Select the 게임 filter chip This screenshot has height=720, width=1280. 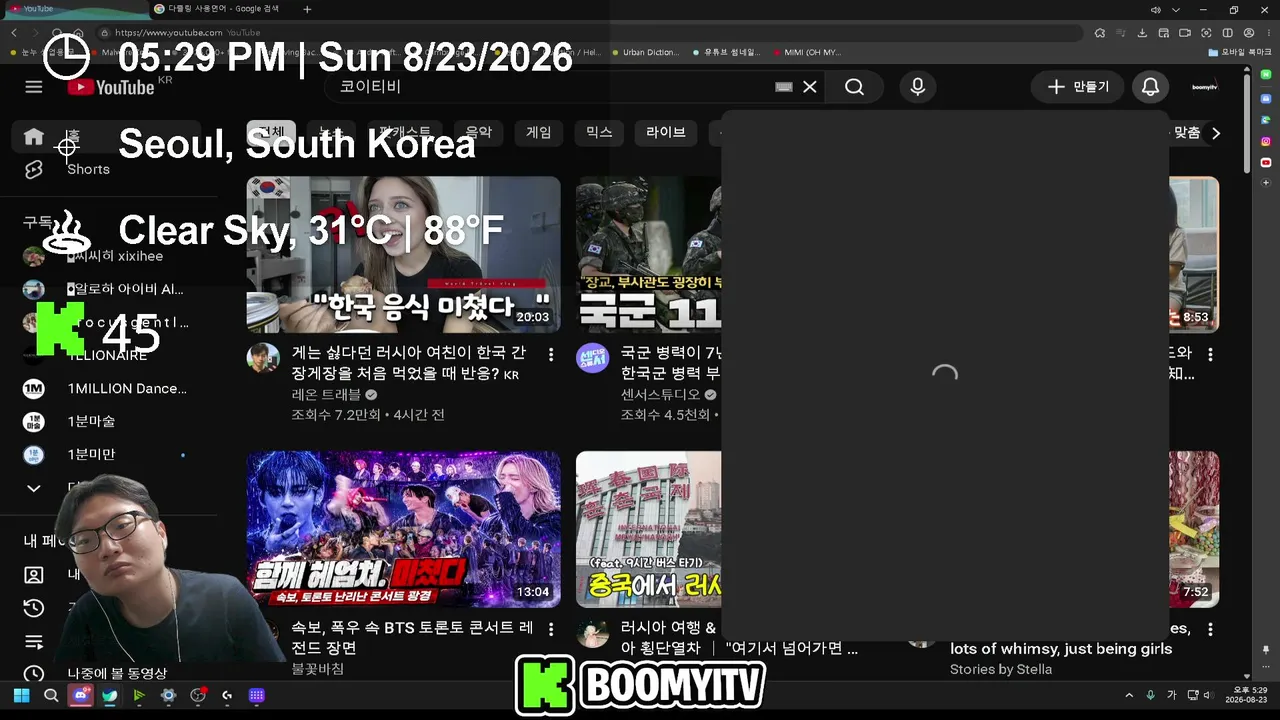point(539,132)
